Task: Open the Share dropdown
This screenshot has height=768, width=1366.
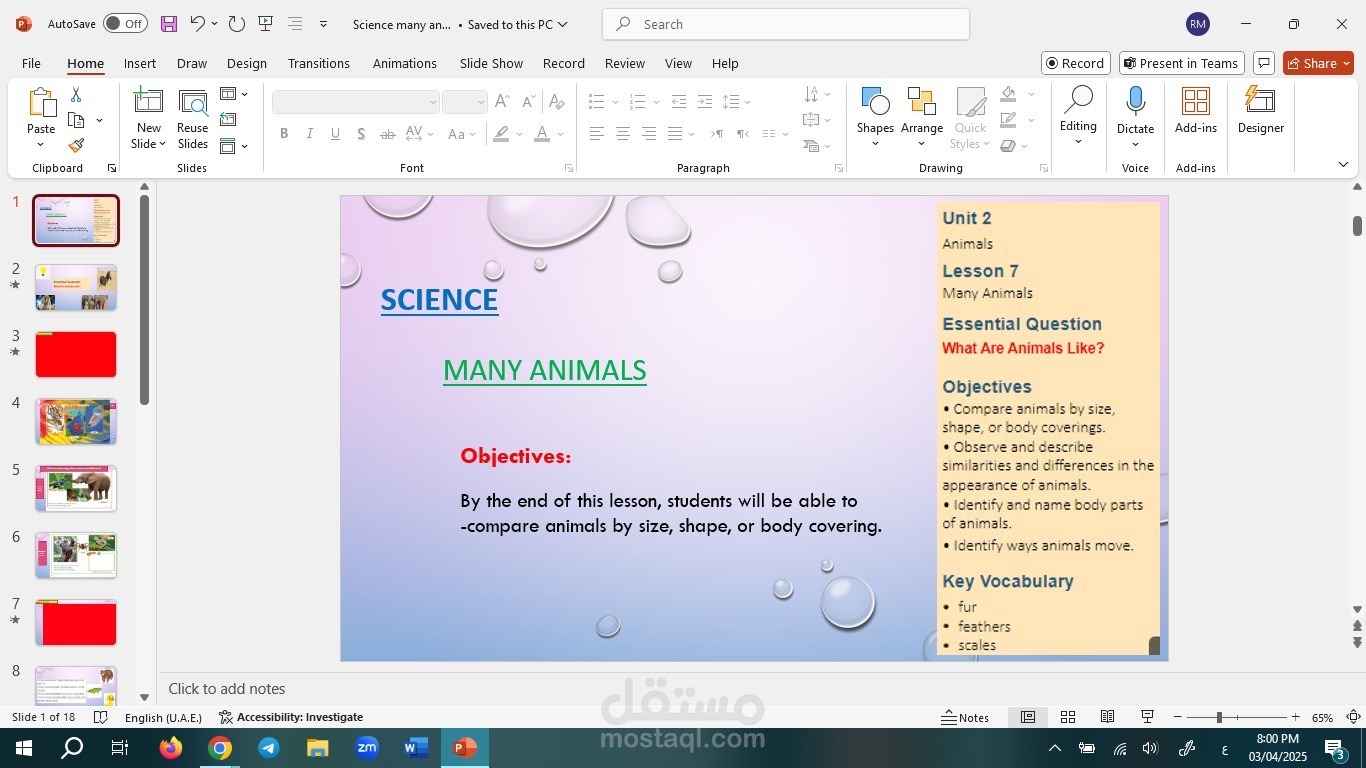Action: tap(1318, 63)
